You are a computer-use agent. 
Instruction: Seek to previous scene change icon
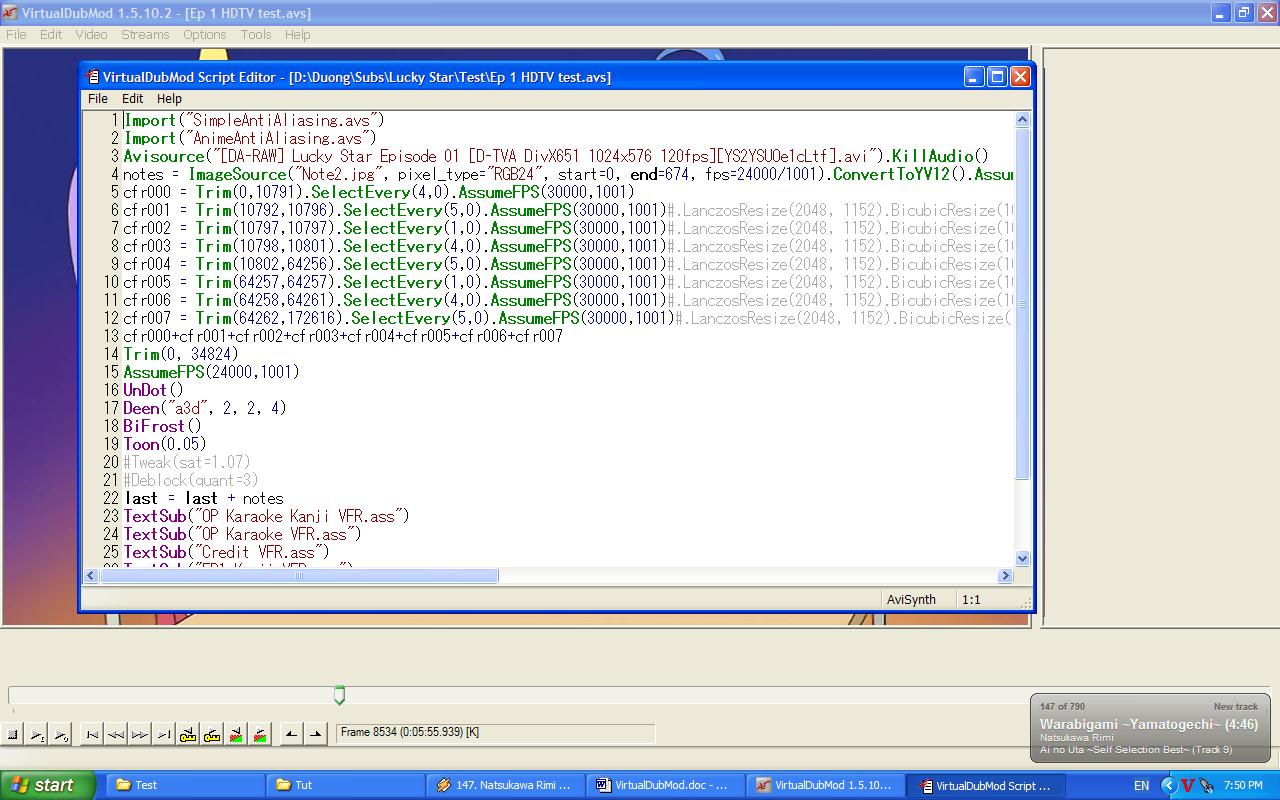pos(236,734)
